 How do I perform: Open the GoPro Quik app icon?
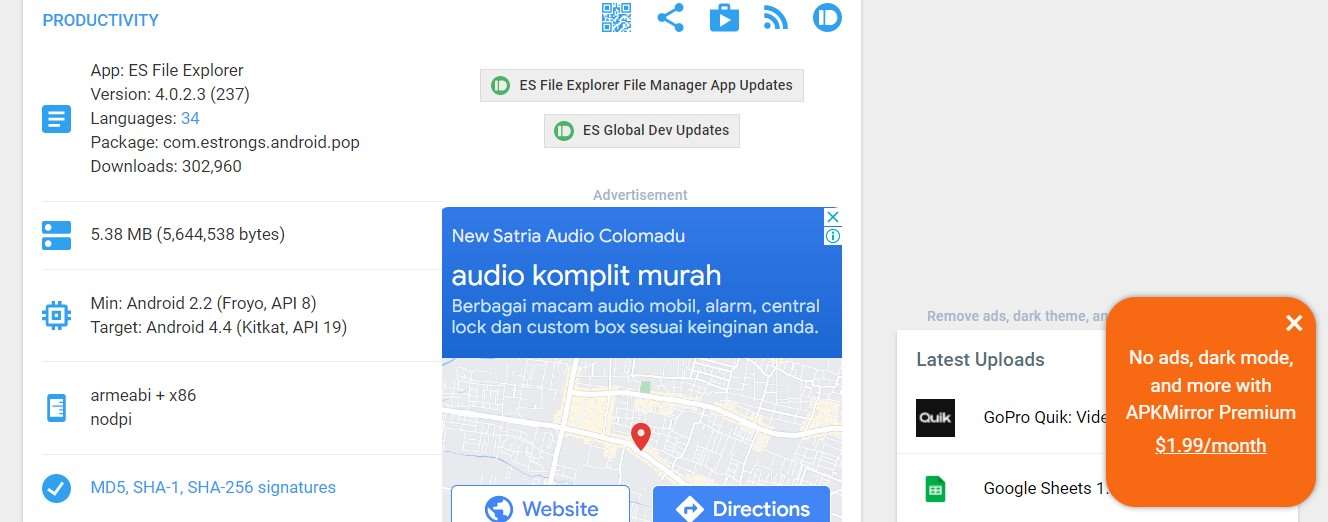pos(935,418)
